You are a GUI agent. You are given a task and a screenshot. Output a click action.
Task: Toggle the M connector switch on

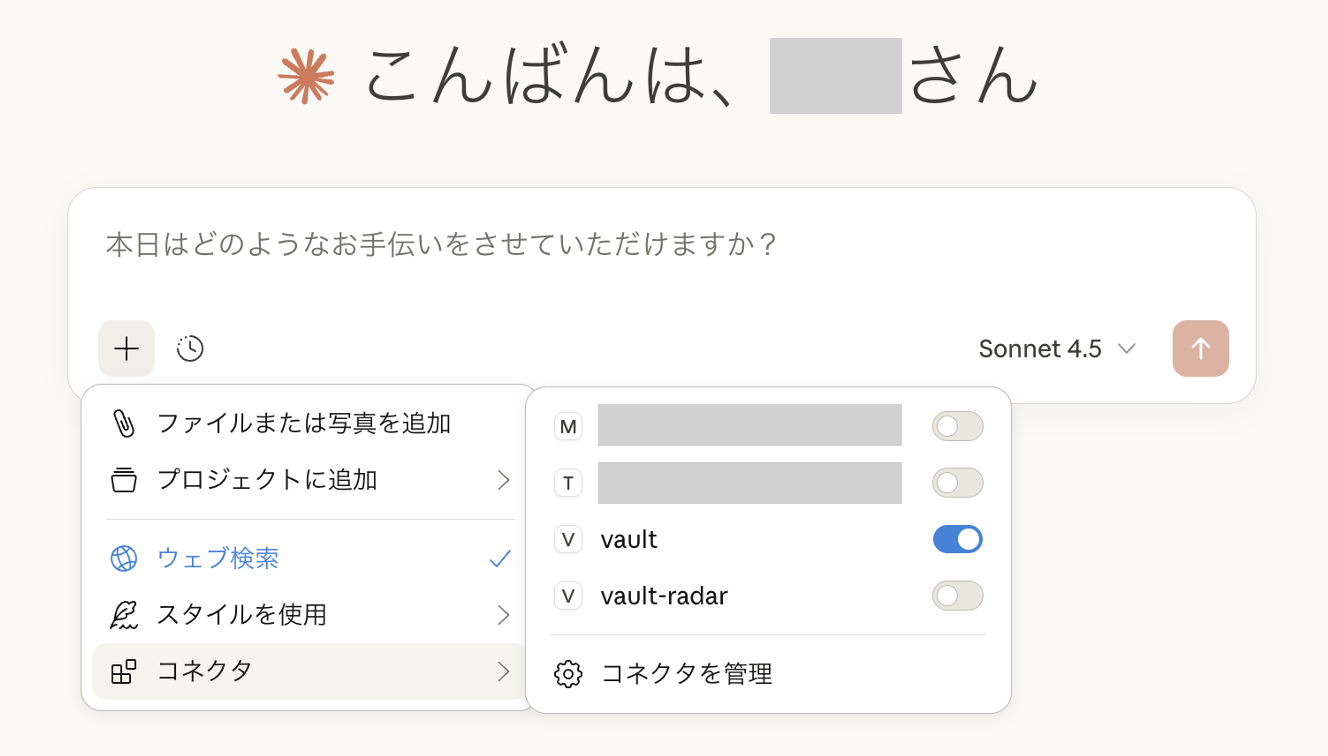(x=957, y=427)
